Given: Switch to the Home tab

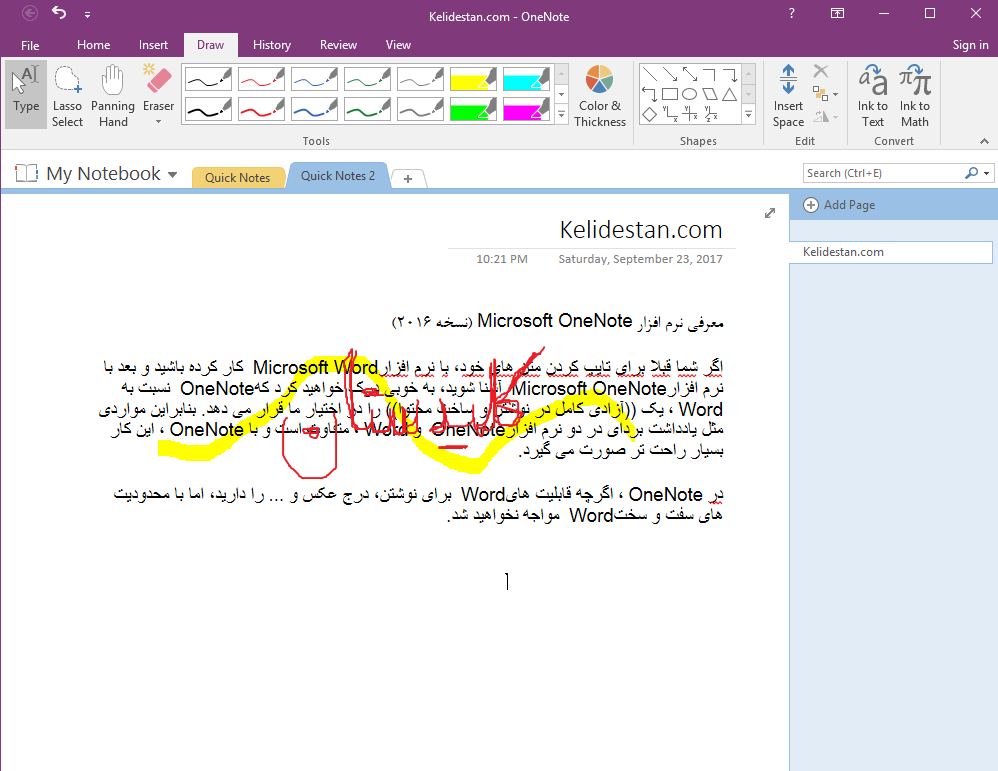Looking at the screenshot, I should (94, 45).
